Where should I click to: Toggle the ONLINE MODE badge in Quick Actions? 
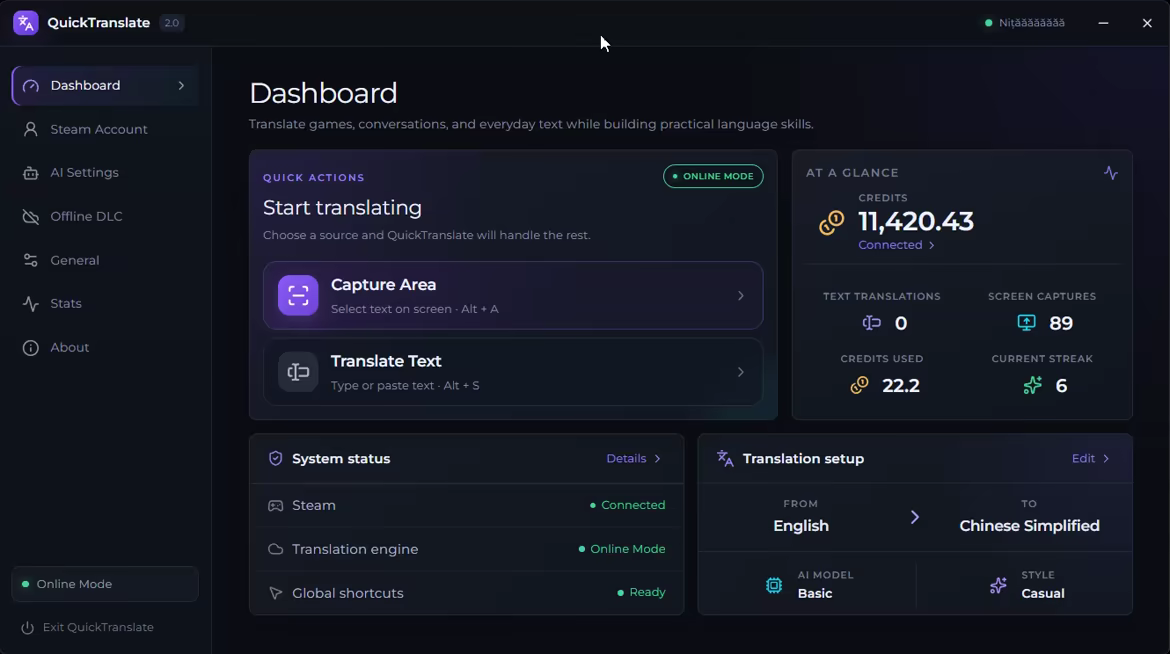[713, 176]
